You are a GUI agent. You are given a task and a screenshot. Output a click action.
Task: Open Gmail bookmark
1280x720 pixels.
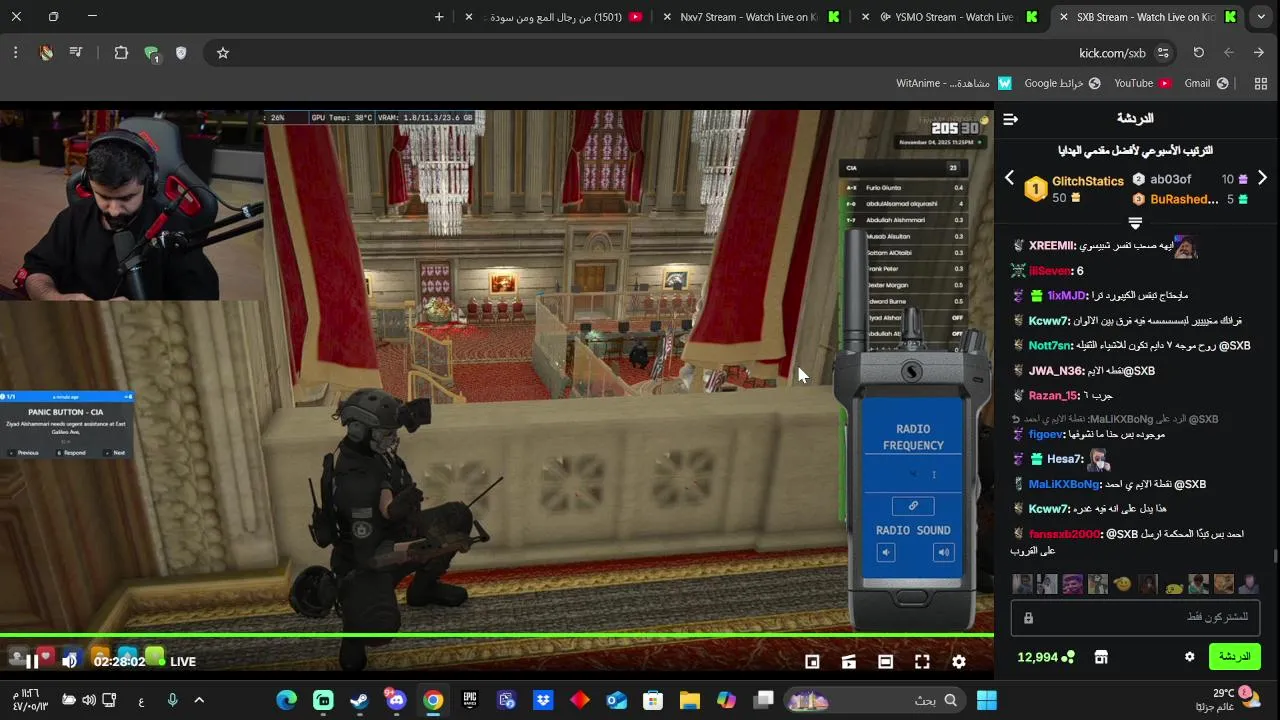[1206, 83]
